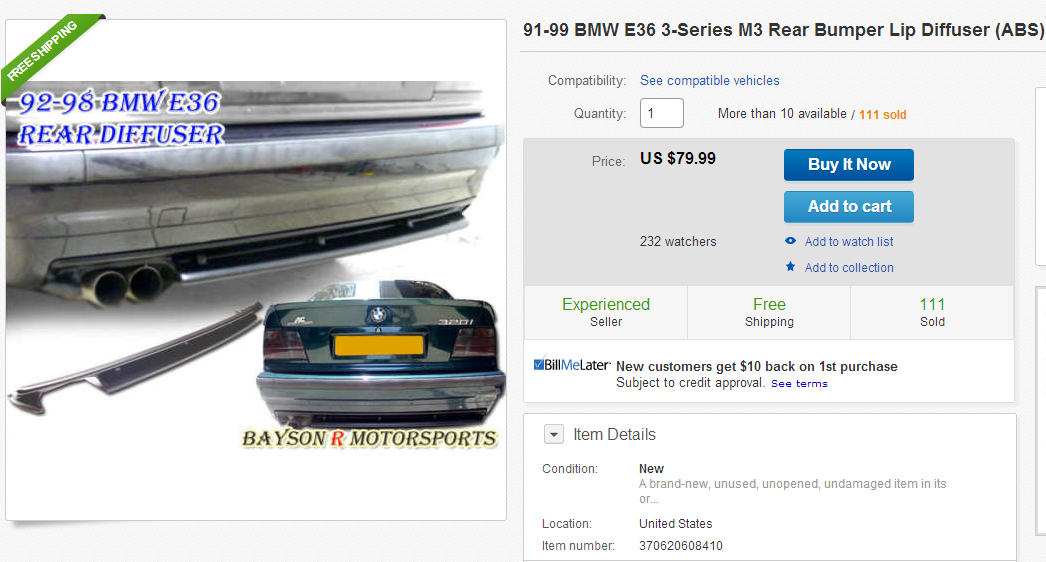1046x562 pixels.
Task: Click the BillMeLater logo
Action: pyautogui.click(x=572, y=364)
